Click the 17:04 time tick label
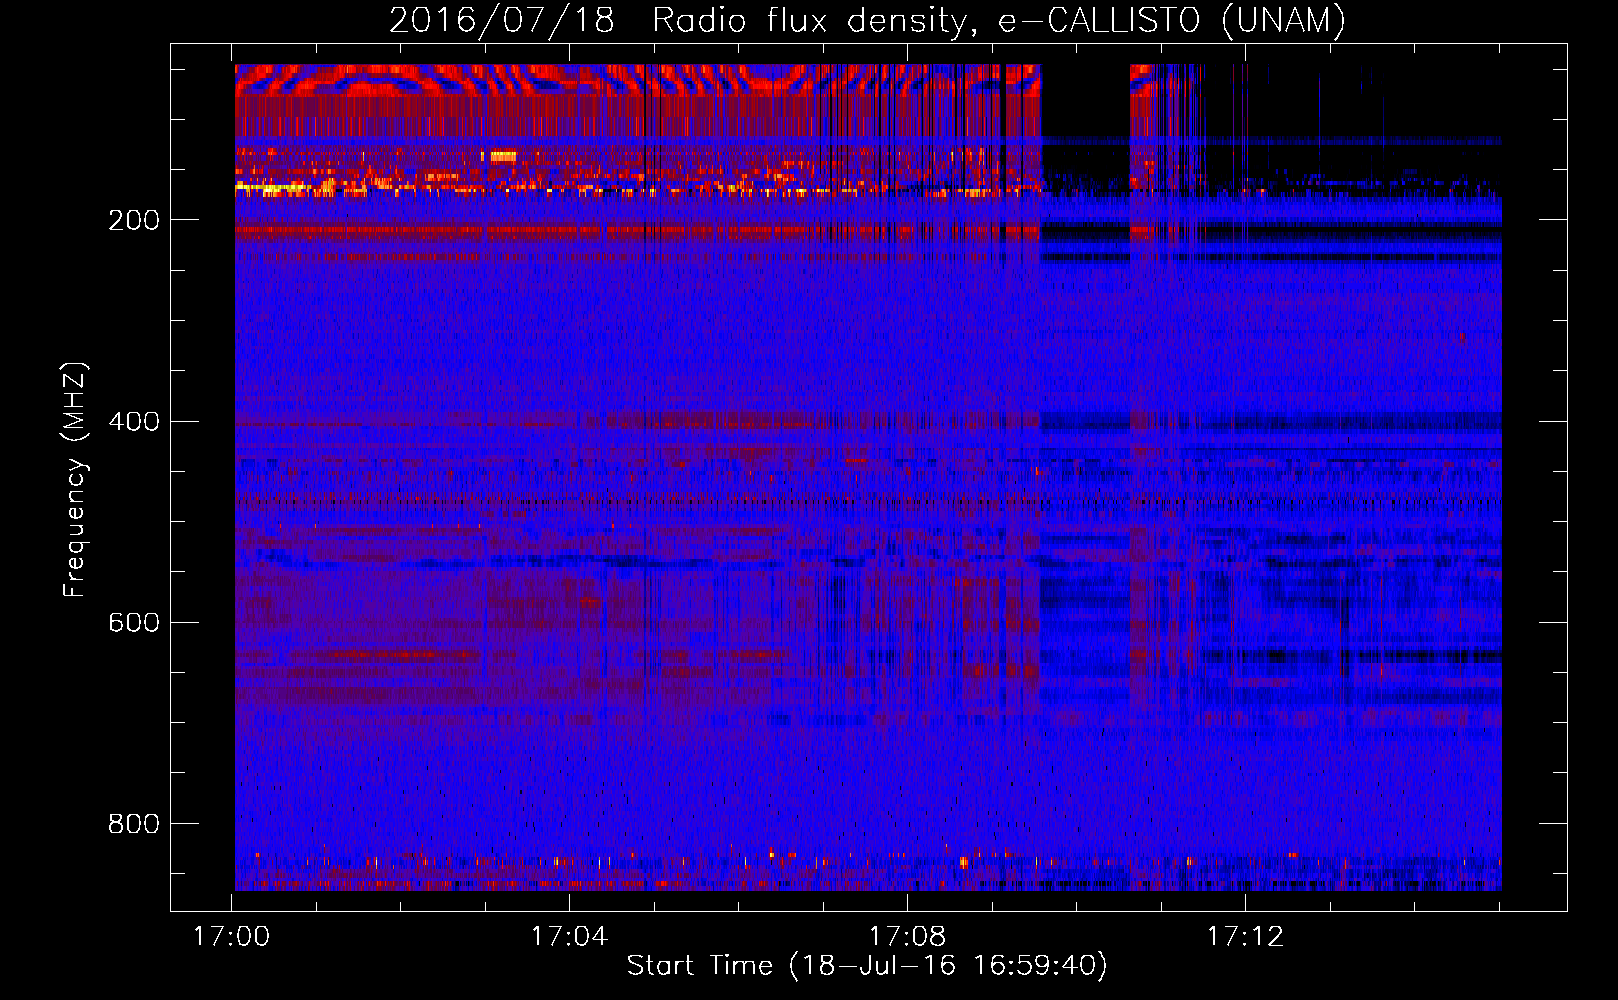This screenshot has height=1000, width=1618. (569, 937)
